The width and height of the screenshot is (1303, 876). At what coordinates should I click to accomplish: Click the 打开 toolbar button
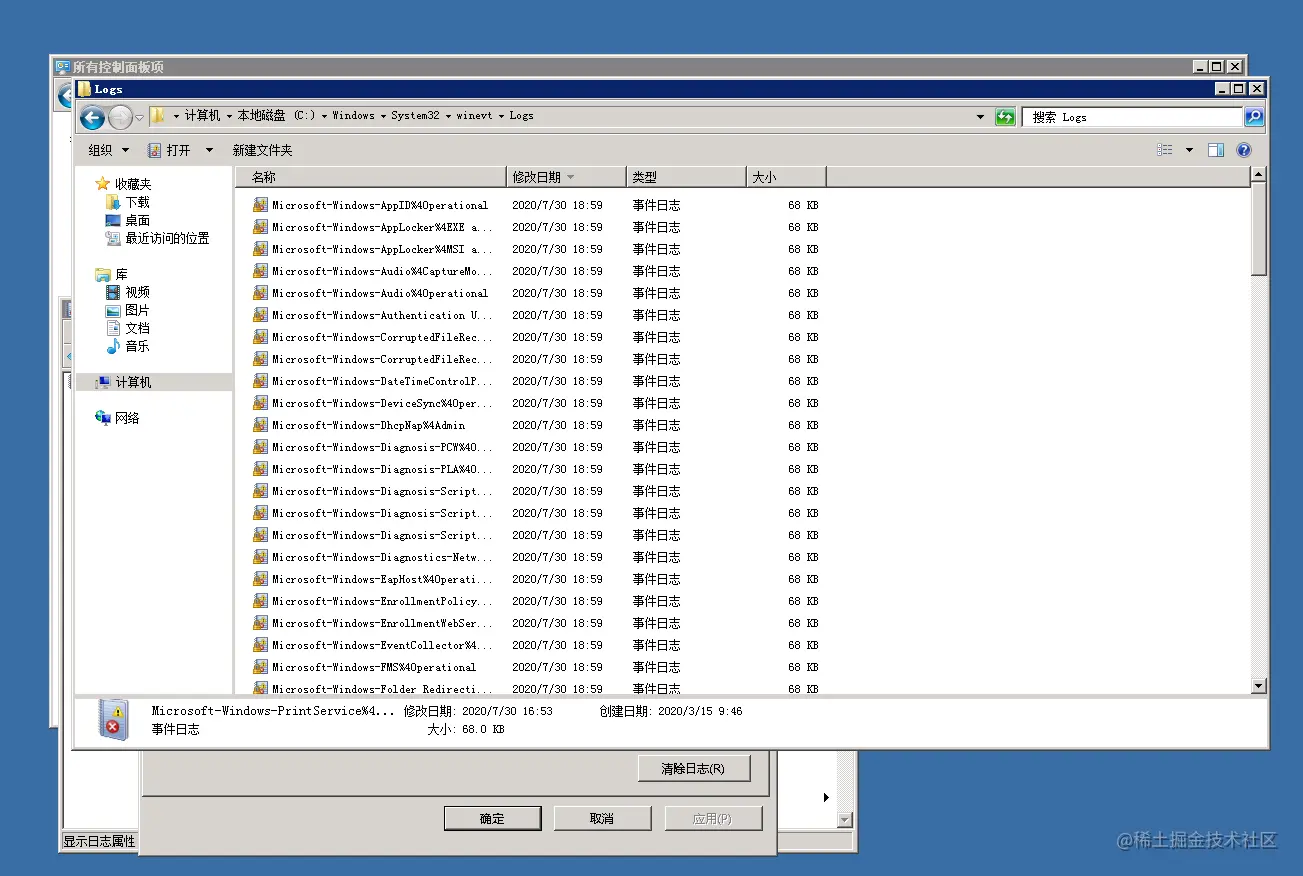169,150
